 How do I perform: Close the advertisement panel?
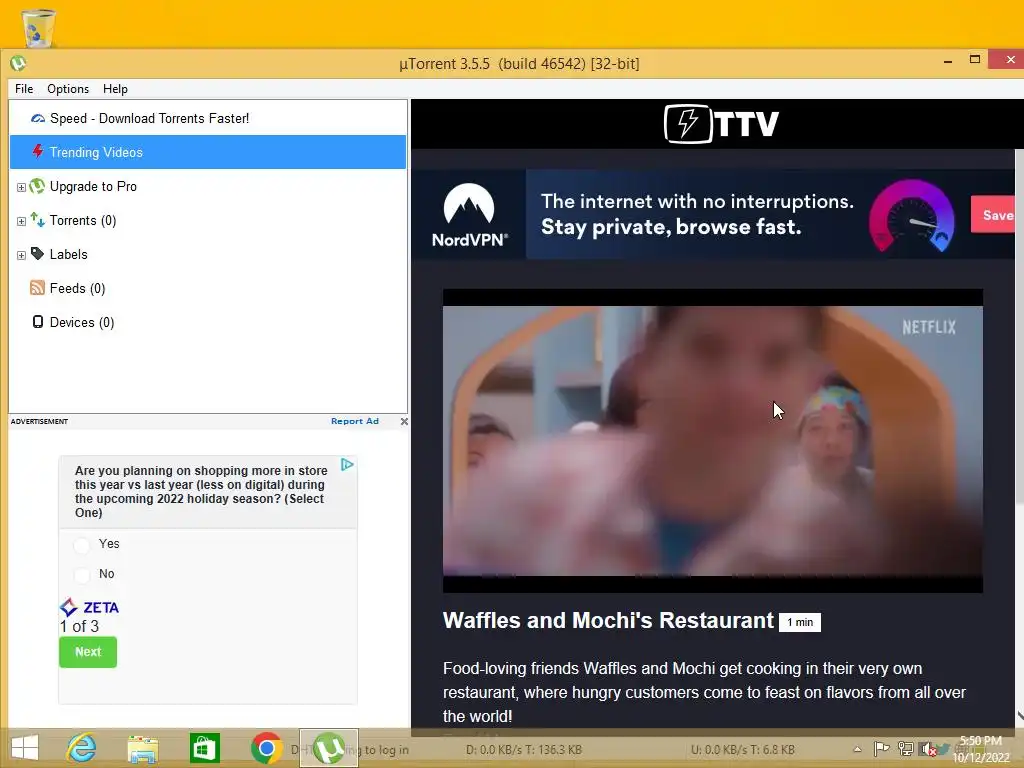pos(404,421)
